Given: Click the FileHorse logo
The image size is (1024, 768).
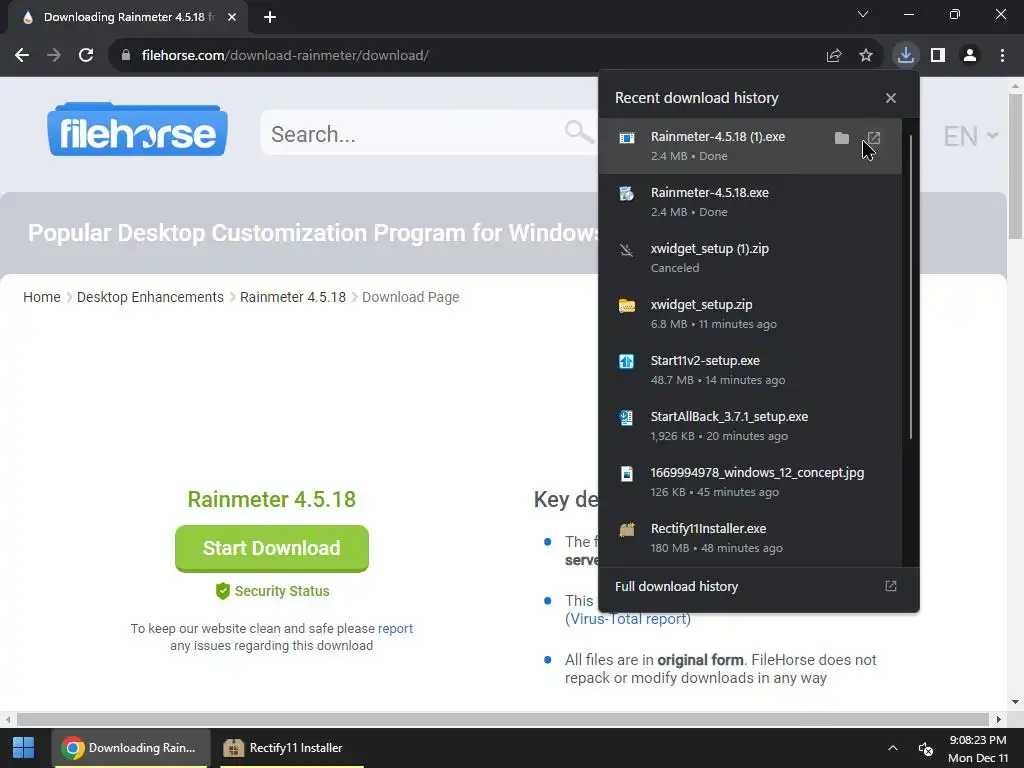Looking at the screenshot, I should [137, 129].
